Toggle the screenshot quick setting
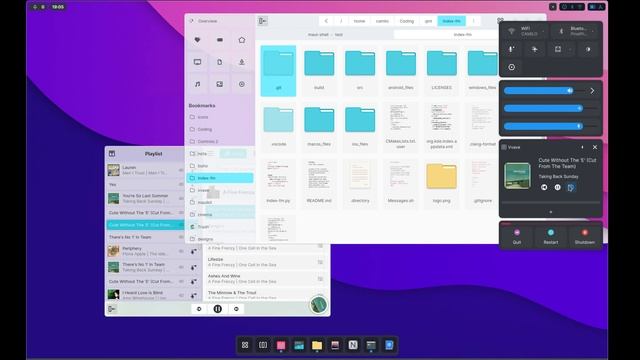The image size is (640, 360). point(558,49)
